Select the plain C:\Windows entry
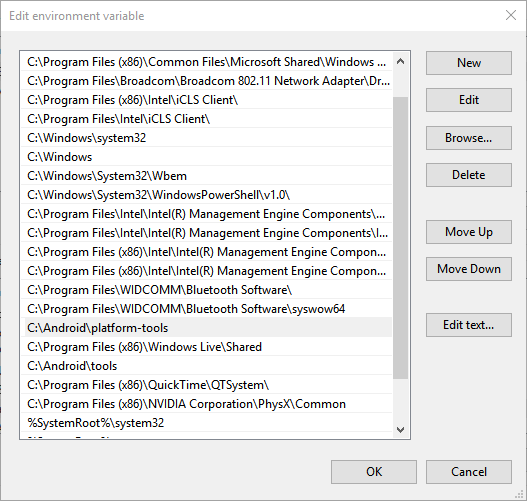 (207, 157)
